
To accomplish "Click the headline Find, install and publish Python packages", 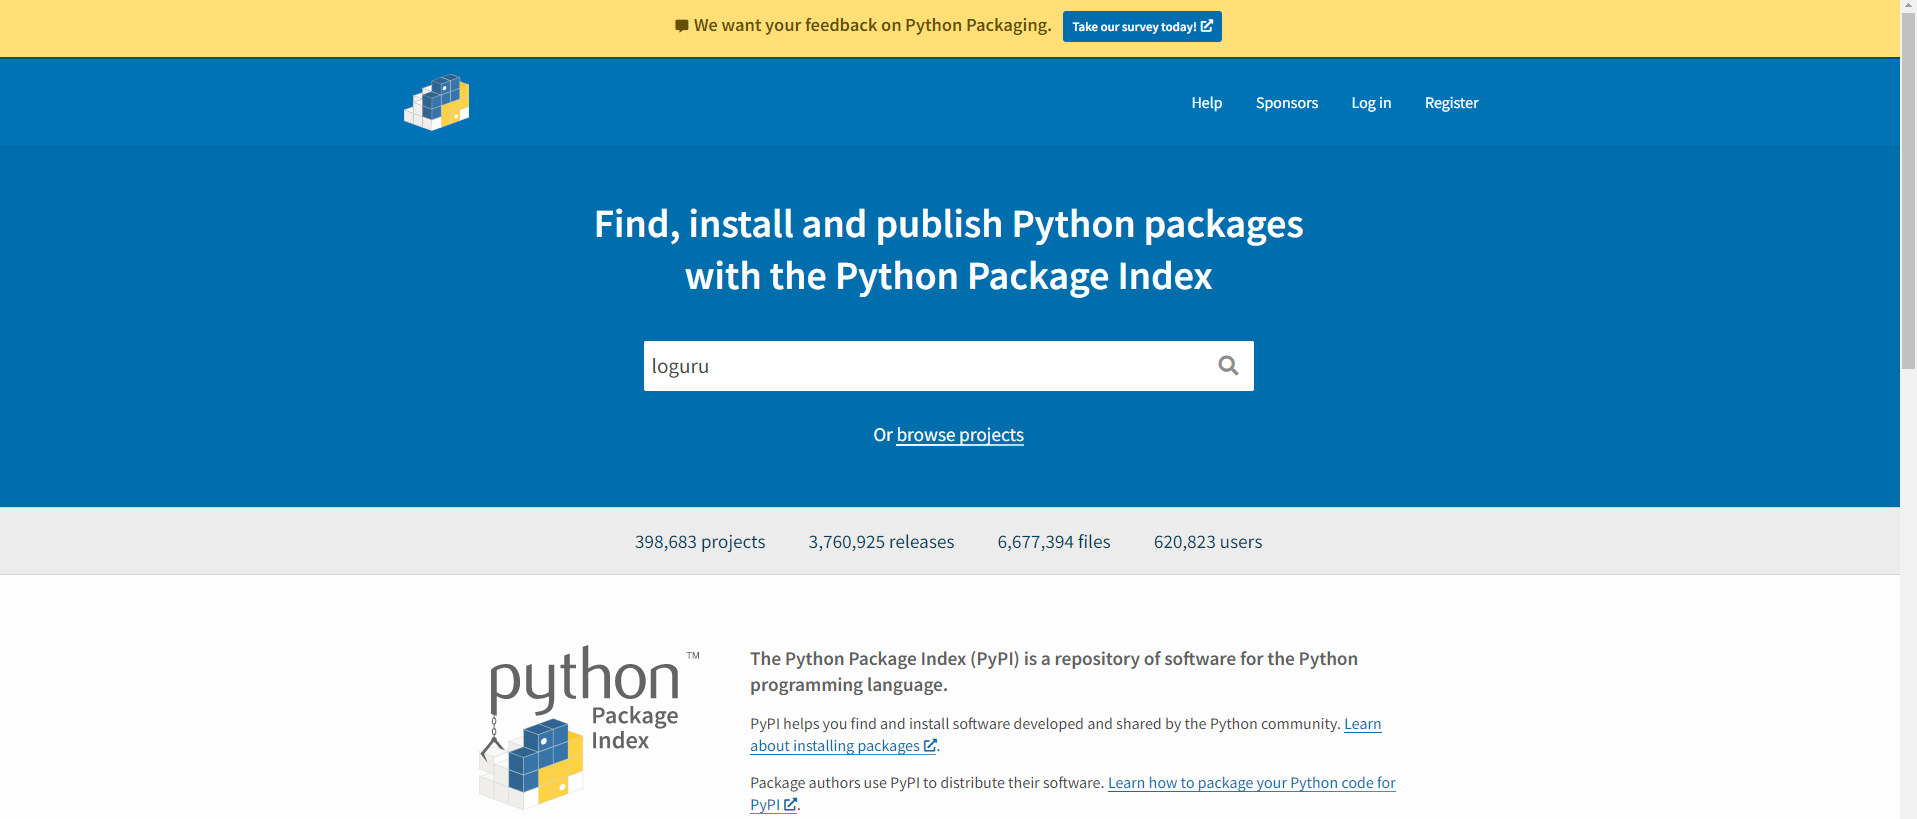I will (948, 250).
